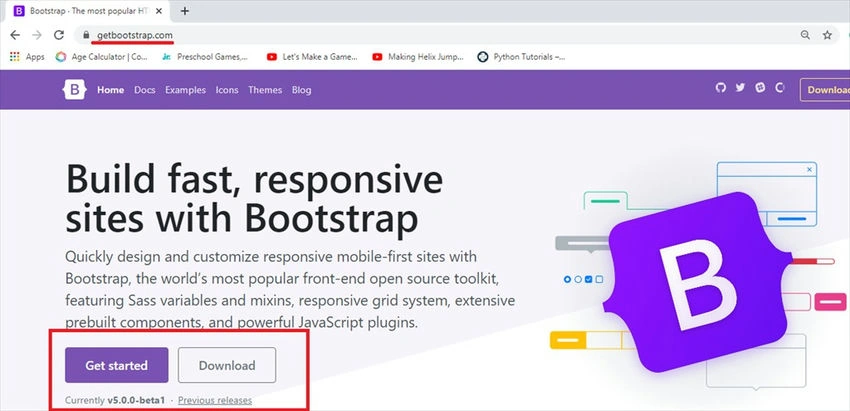Open the Previous releases link

[x=215, y=401]
